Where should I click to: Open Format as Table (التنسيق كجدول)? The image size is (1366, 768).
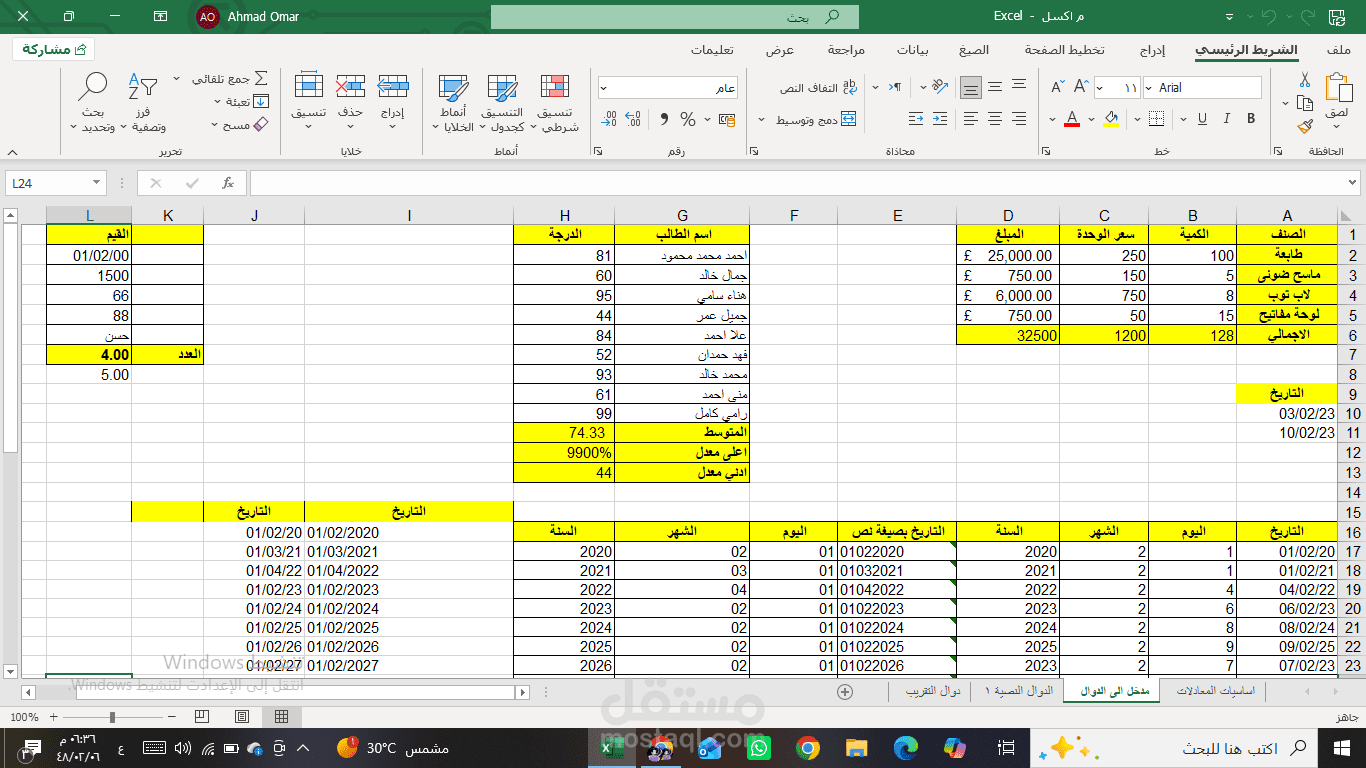click(502, 102)
